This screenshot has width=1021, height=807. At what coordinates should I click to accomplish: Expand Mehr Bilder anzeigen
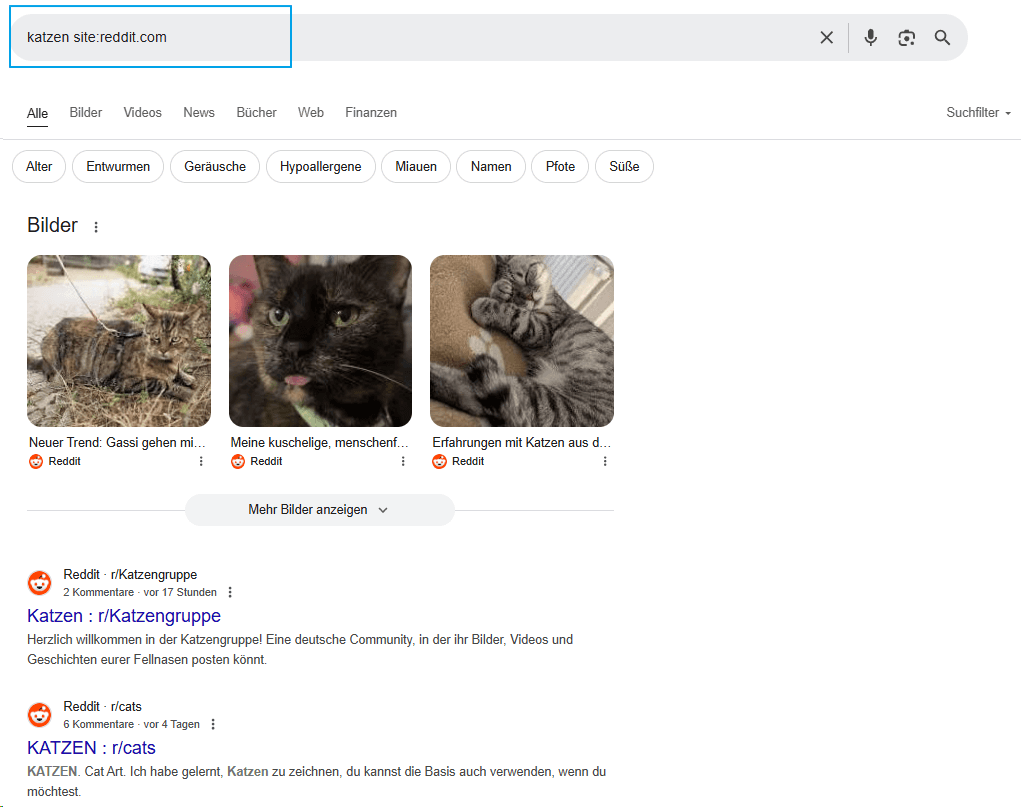point(319,510)
